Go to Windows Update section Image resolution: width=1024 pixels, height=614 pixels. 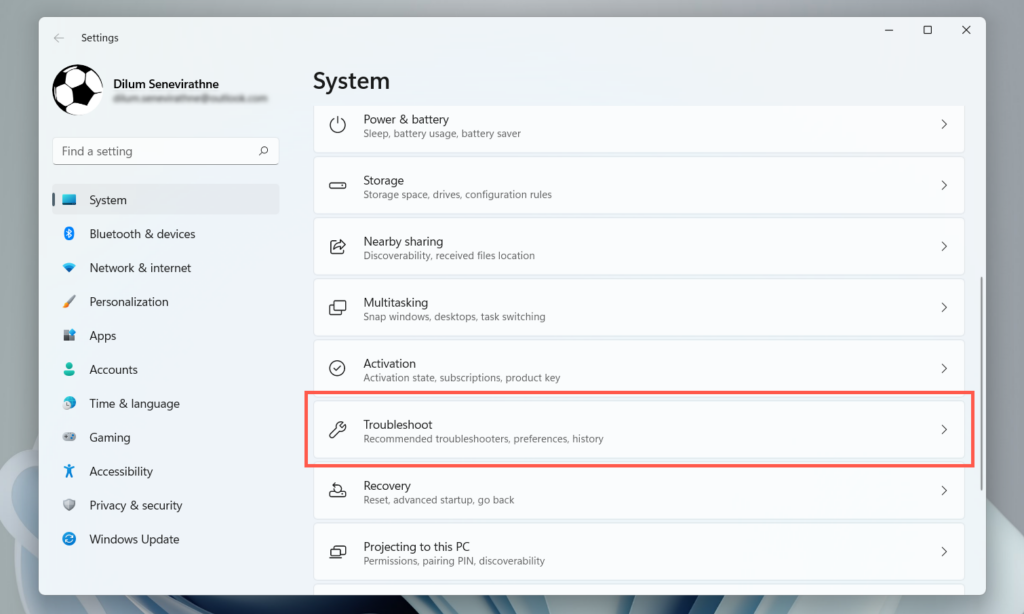click(134, 539)
